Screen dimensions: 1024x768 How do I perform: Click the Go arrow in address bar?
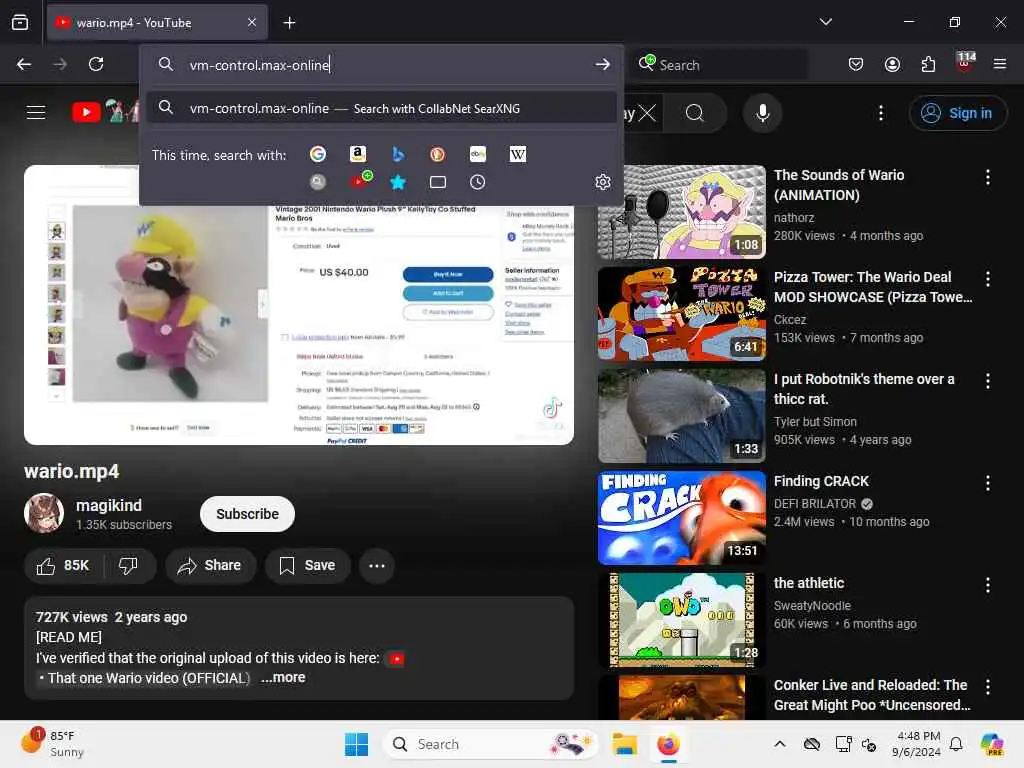(602, 64)
